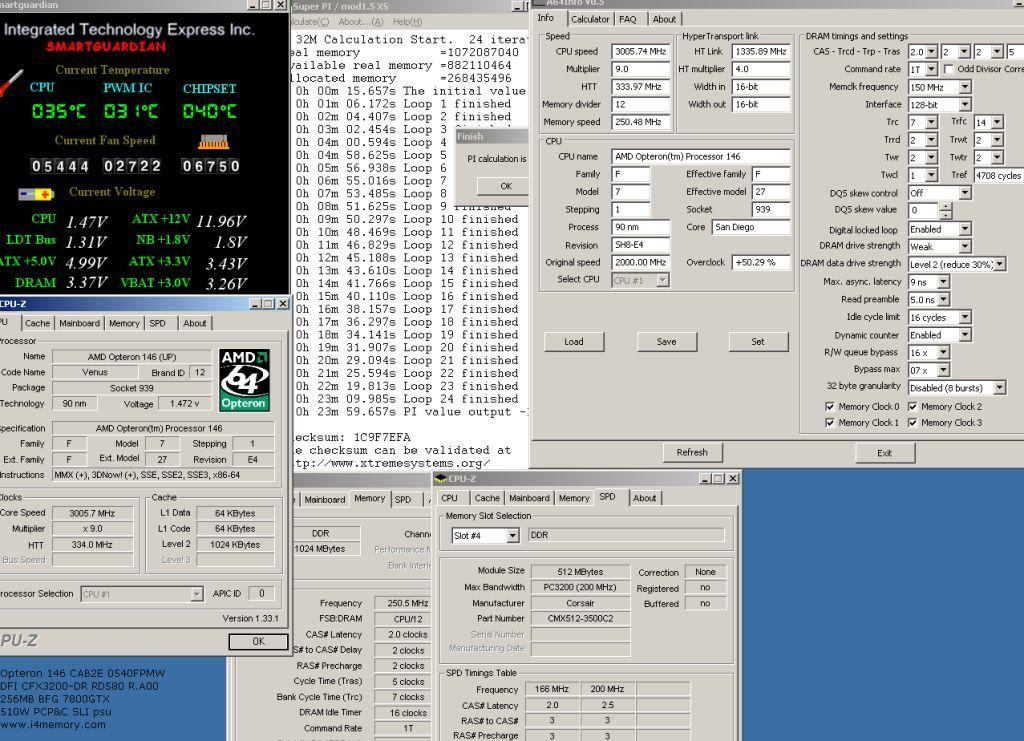Open the Dynamic counter dropdown
Screen dimensions: 1024x741
965,335
